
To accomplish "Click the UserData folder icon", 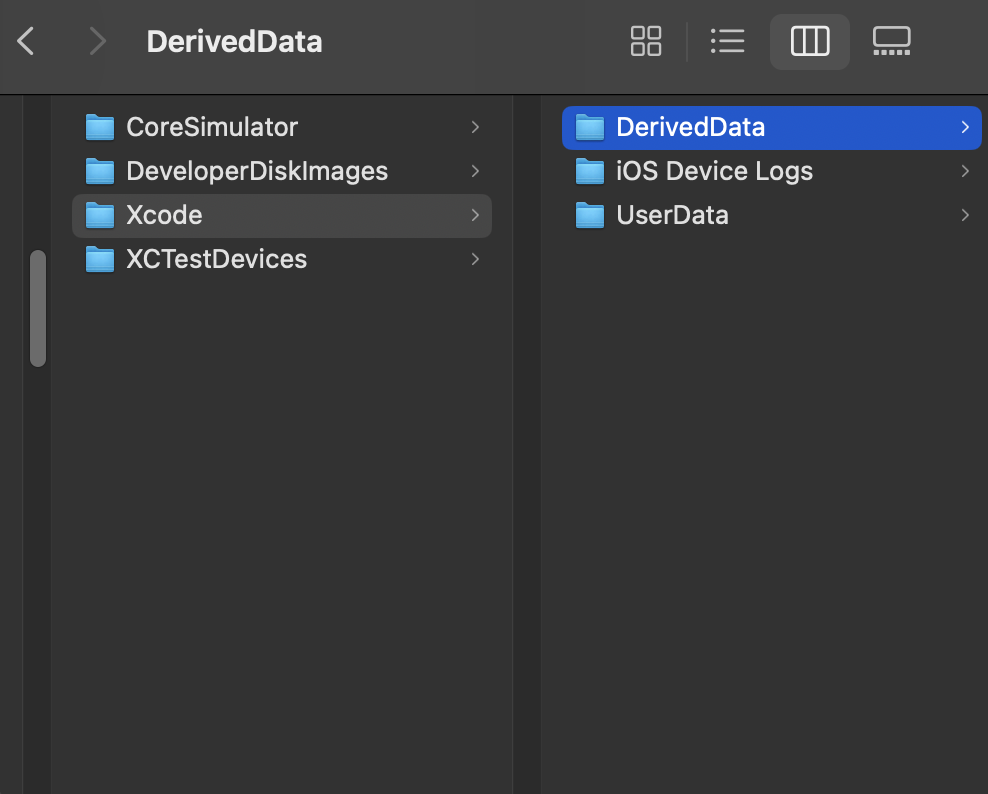I will coord(590,216).
